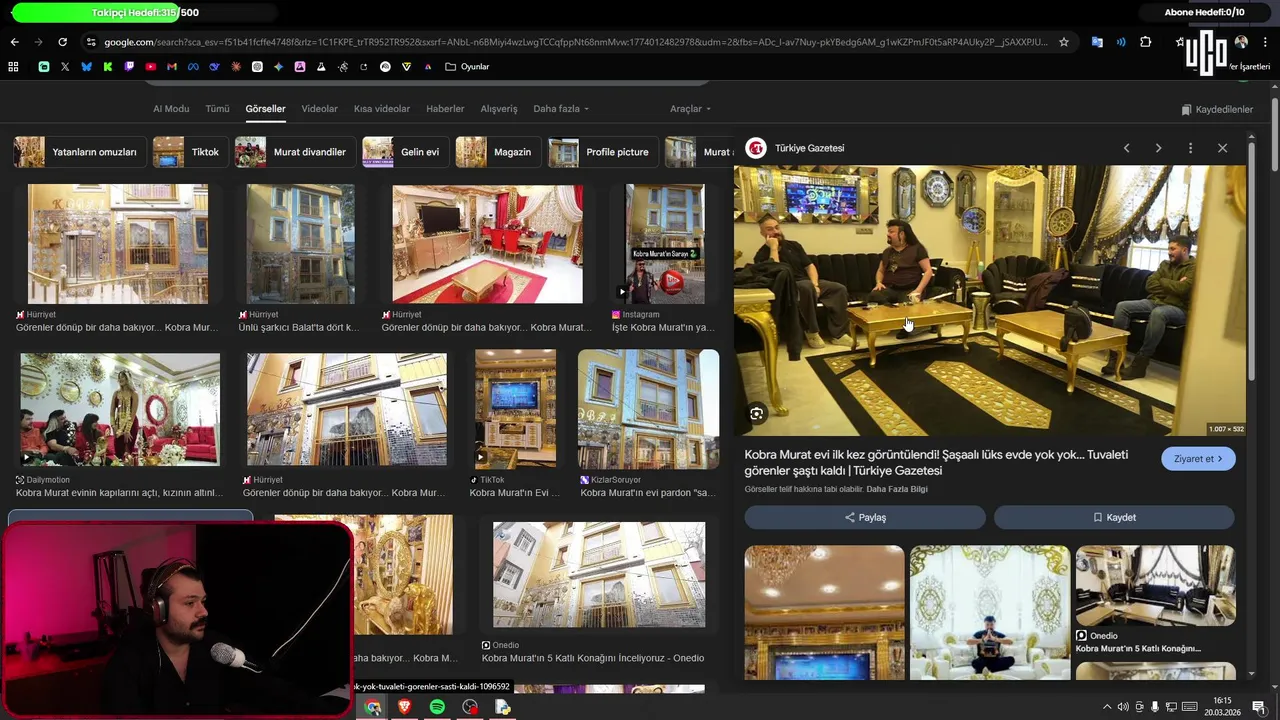The image size is (1280, 720).
Task: Open the Bluesky butterfly bookmark
Action: click(86, 67)
